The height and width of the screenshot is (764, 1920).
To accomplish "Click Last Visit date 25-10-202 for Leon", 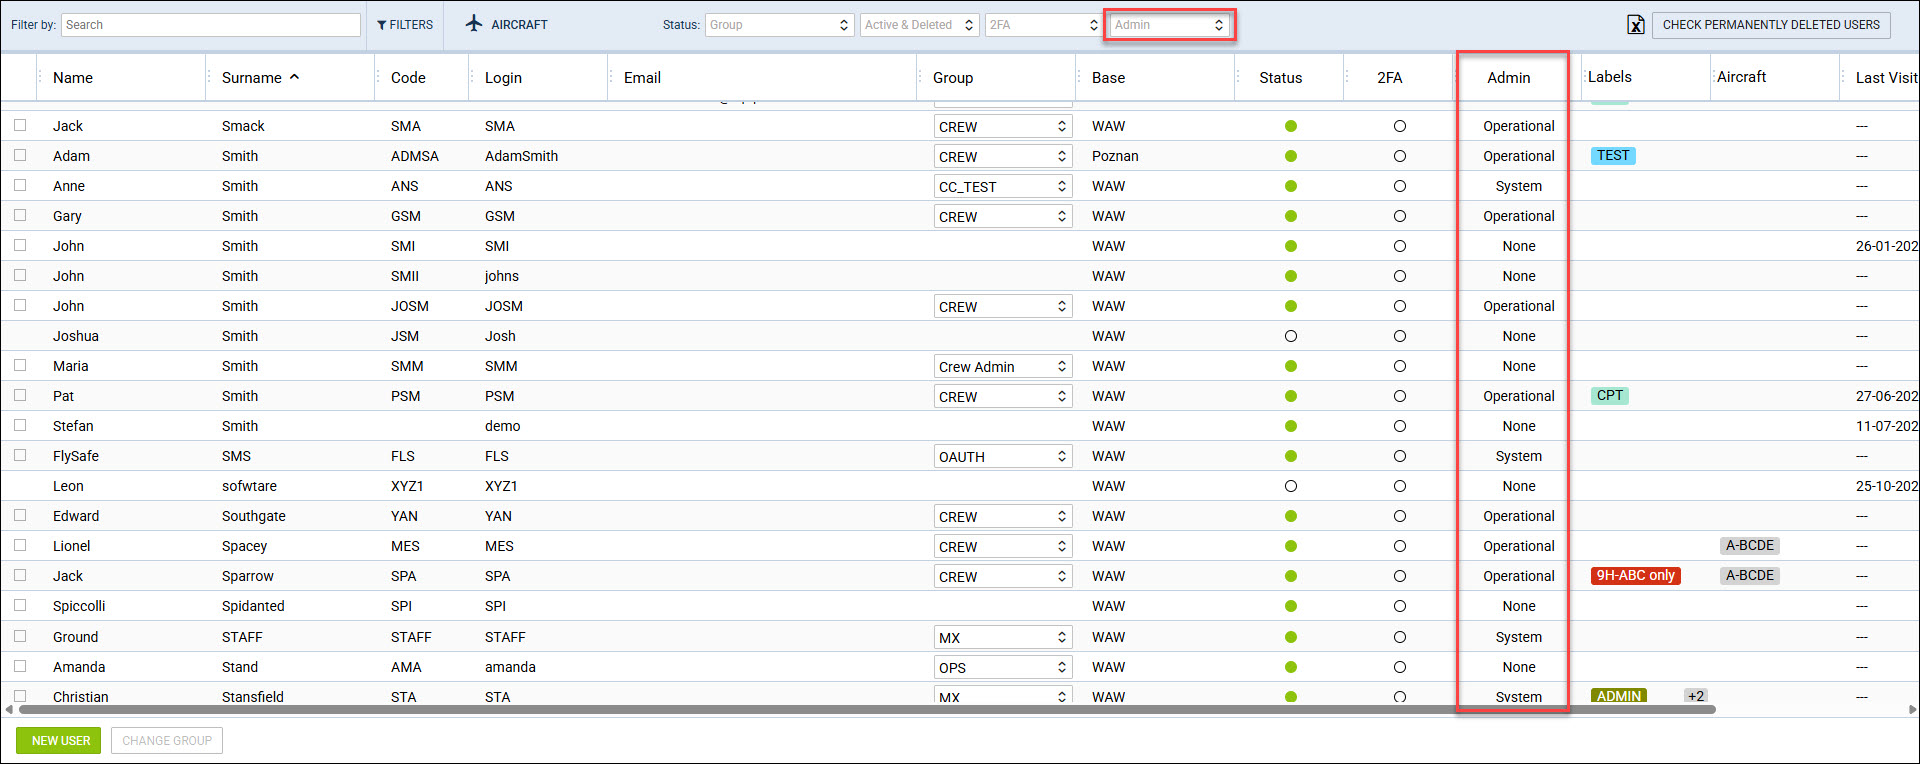I will coord(1886,486).
